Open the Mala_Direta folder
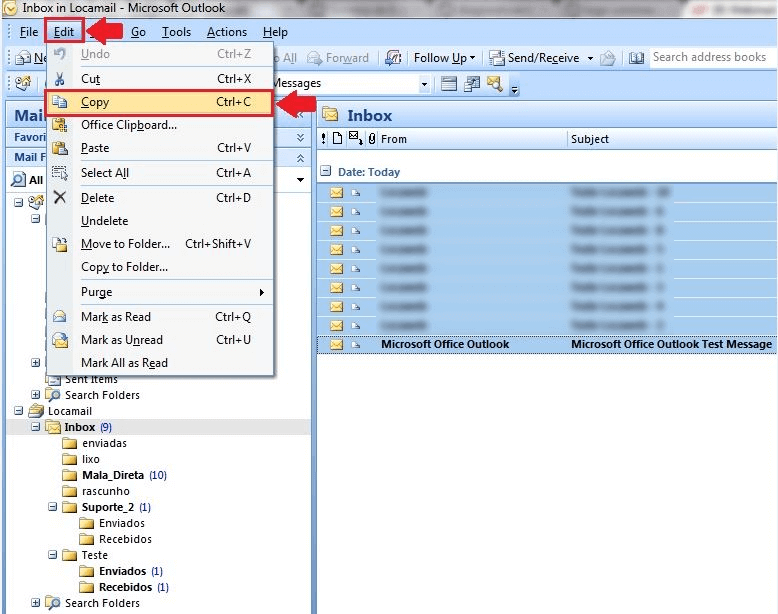 click(113, 475)
